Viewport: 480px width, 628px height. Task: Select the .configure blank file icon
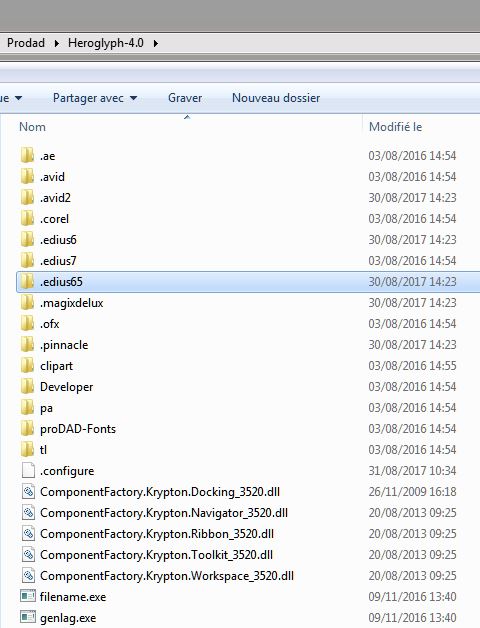pyautogui.click(x=28, y=471)
